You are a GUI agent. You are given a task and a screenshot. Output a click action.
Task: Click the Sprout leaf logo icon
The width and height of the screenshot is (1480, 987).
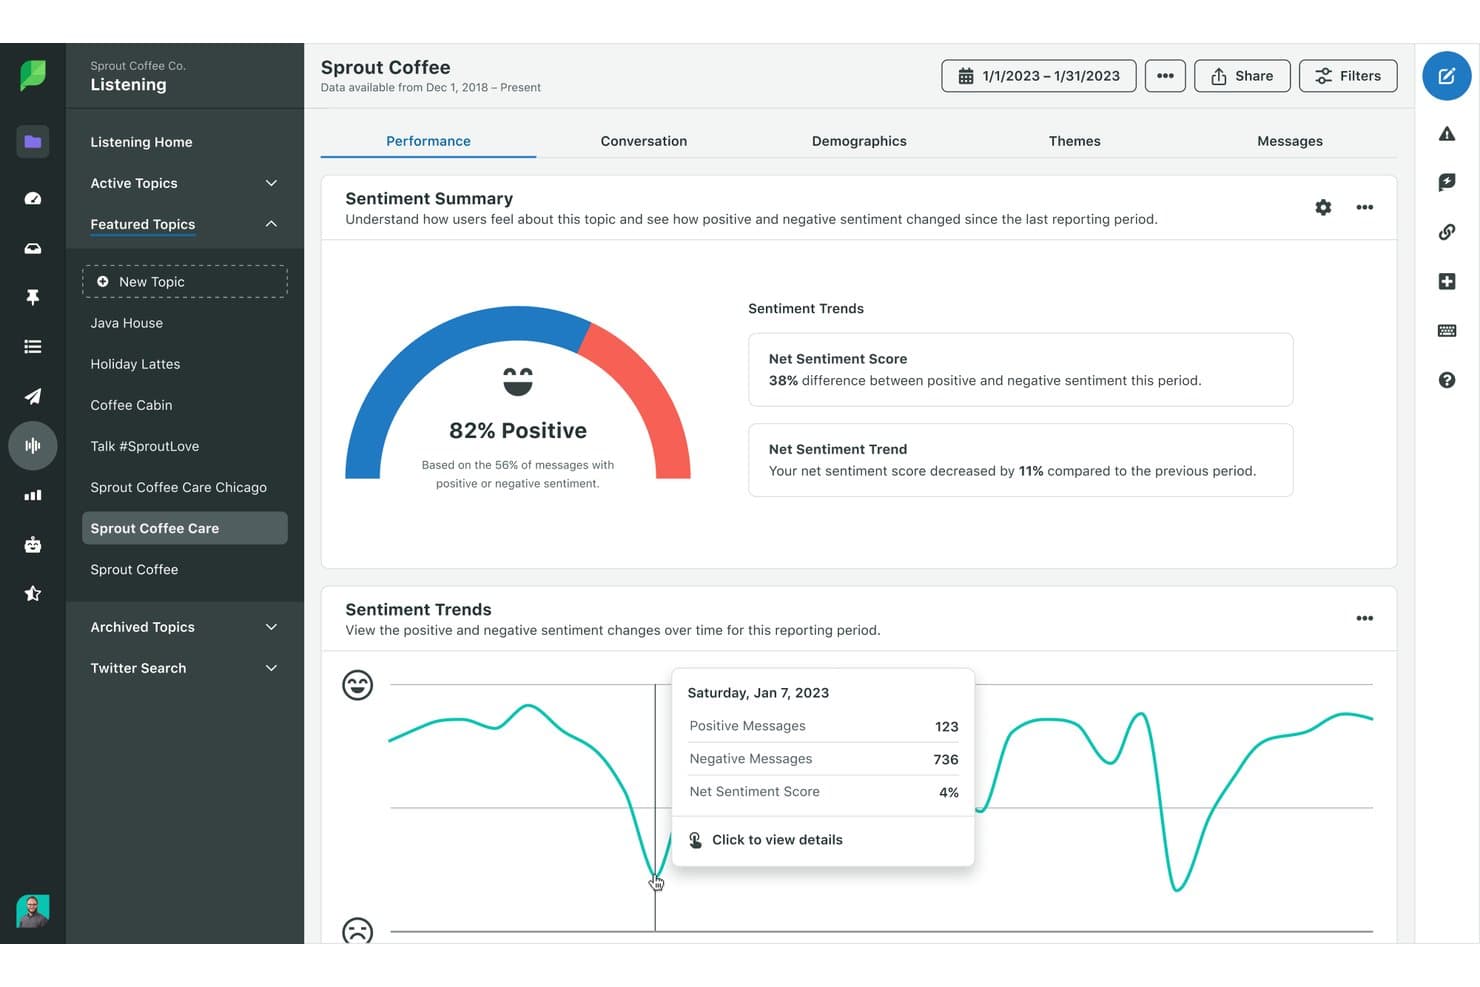[32, 75]
